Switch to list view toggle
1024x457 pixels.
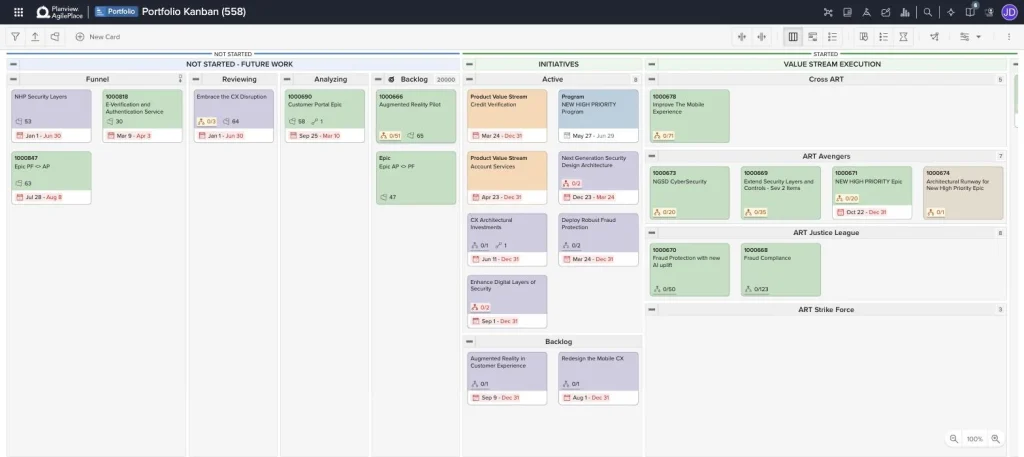(832, 37)
